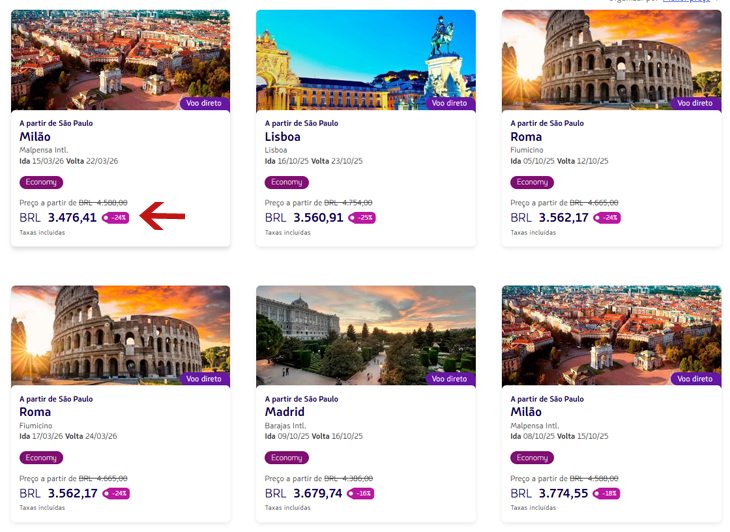This screenshot has height=532, width=730.
Task: Click the -18% discount tag on Milão 3.774,55 offer
Action: [606, 493]
